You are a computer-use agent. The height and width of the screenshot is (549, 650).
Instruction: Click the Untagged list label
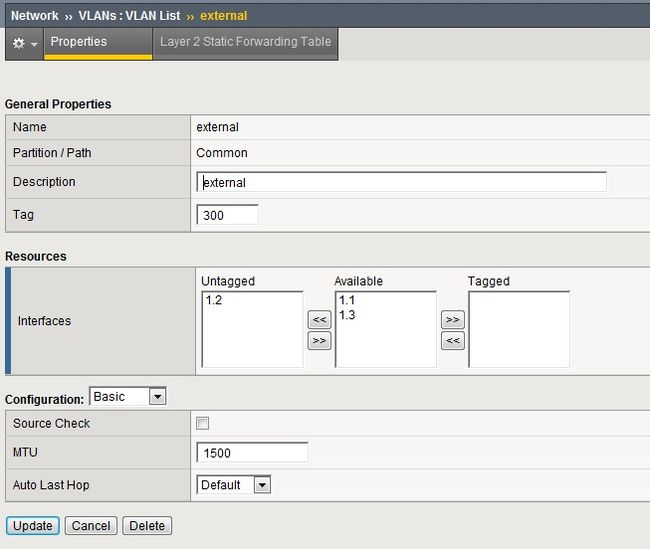pyautogui.click(x=228, y=281)
